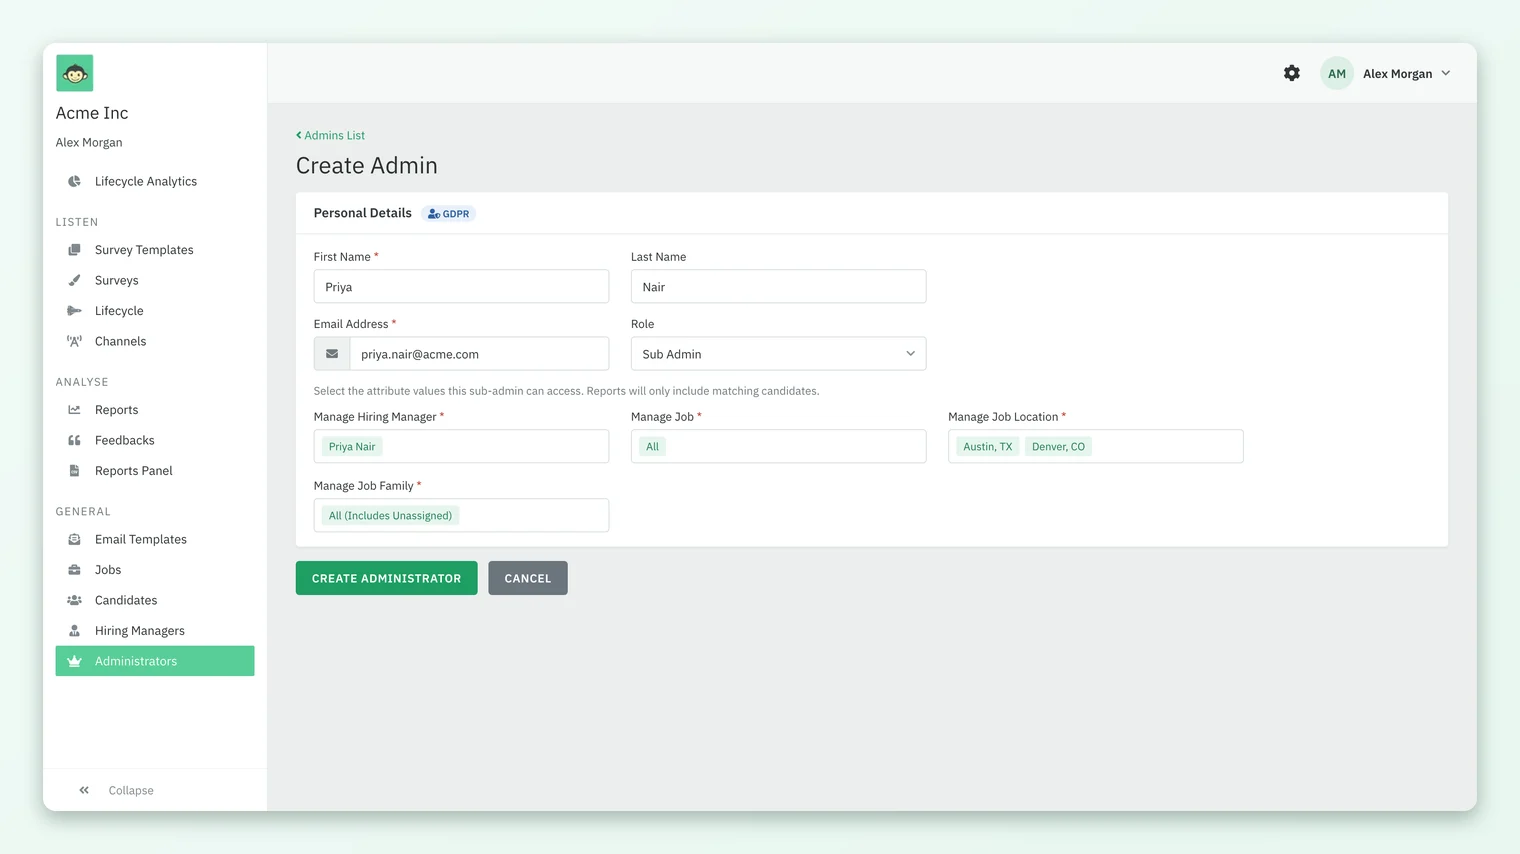Screen dimensions: 1520x854
Task: Click the Channels antenna icon
Action: (x=74, y=341)
